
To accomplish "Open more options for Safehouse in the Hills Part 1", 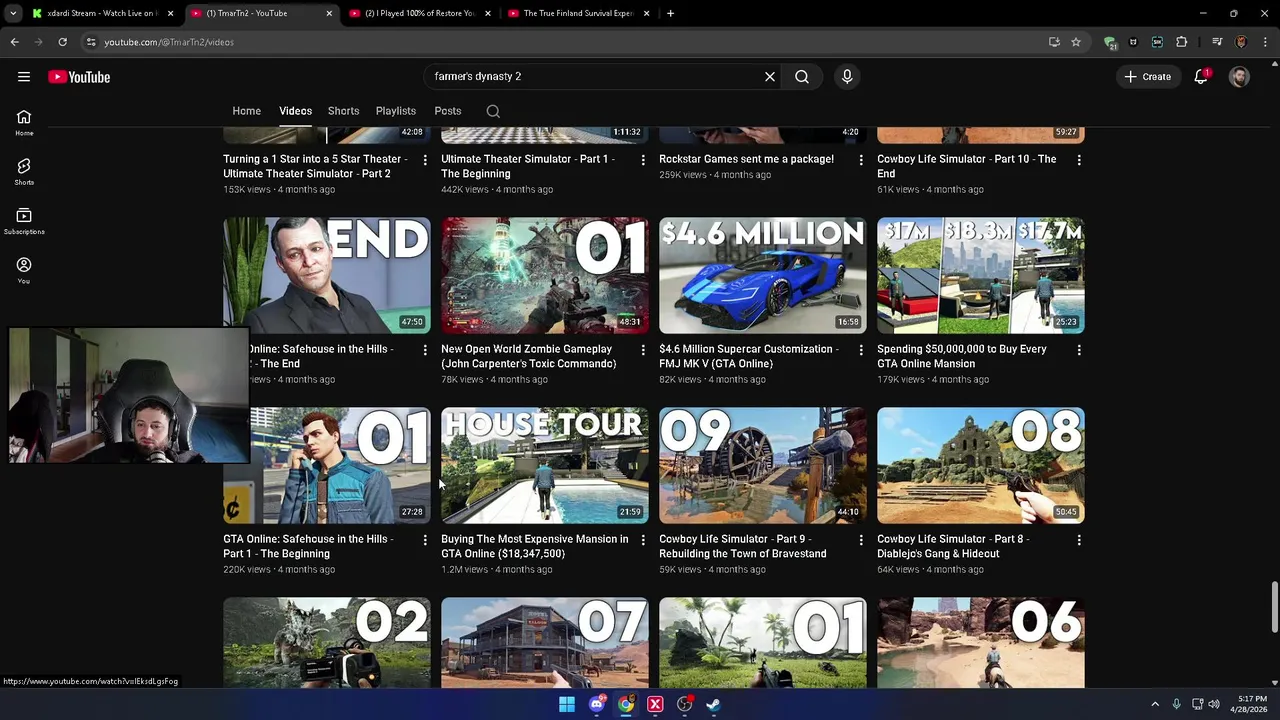I will coord(425,540).
